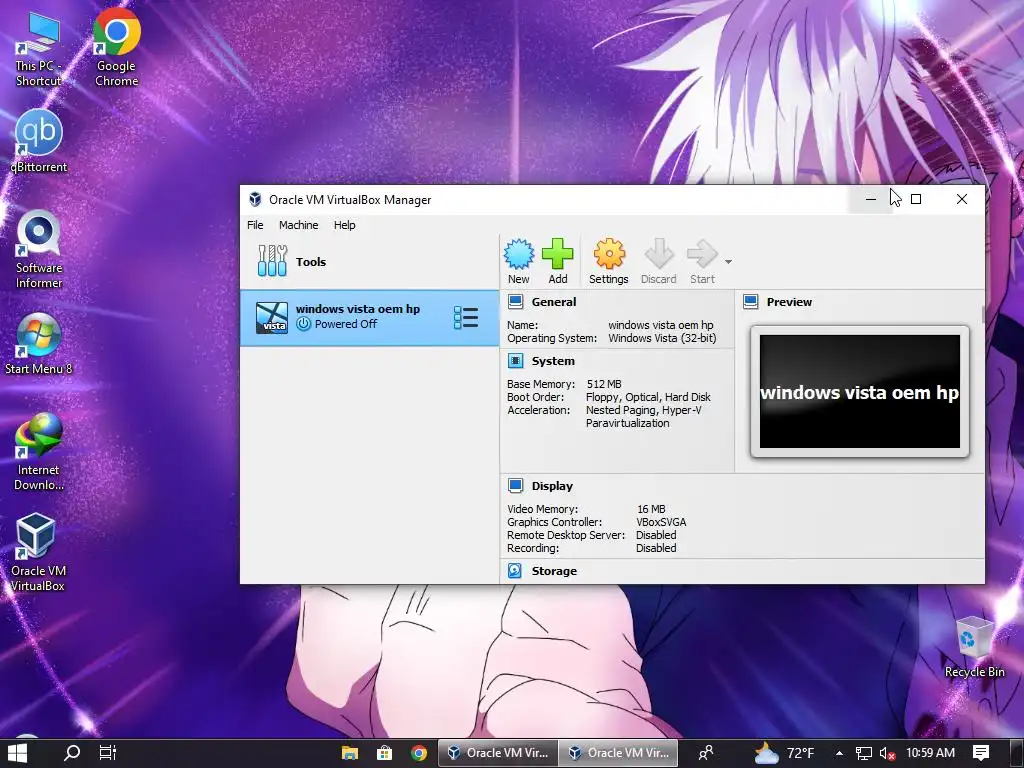
Task: Click the Display section screen icon
Action: pyautogui.click(x=515, y=486)
